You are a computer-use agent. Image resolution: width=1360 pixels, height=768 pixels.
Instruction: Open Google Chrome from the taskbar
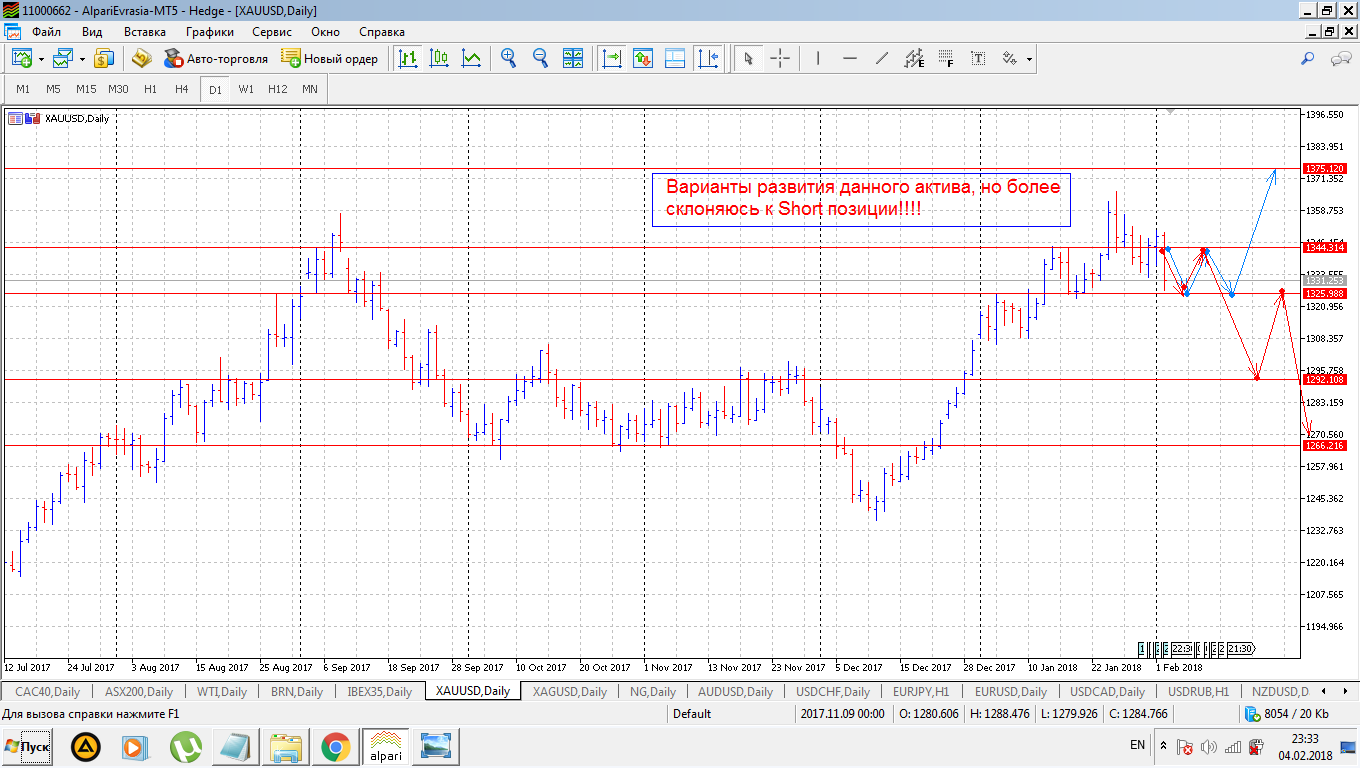(x=335, y=746)
